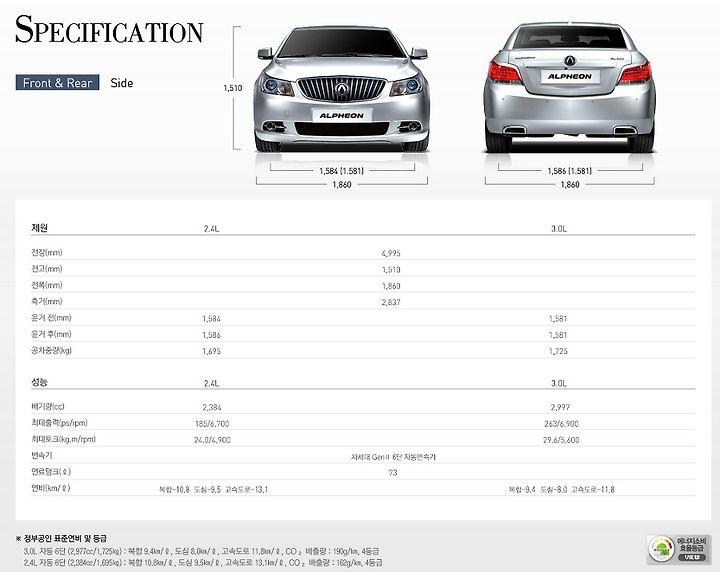Click the 복합-9.4 fuel economy entry

click(522, 489)
